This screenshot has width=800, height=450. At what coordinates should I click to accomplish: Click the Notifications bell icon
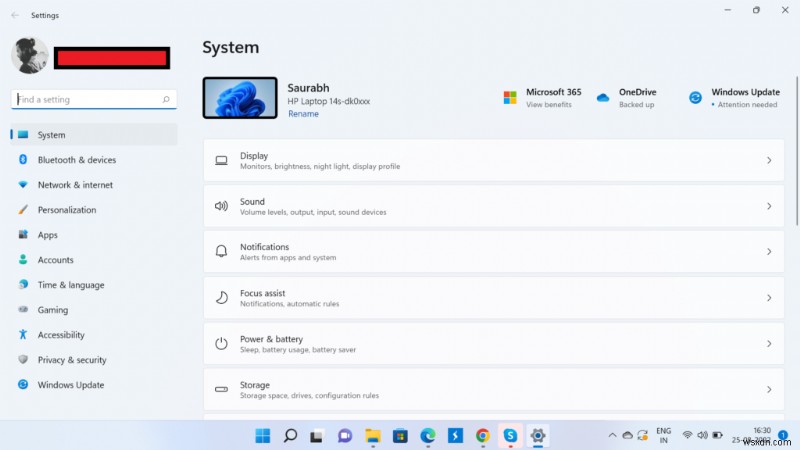tap(221, 251)
